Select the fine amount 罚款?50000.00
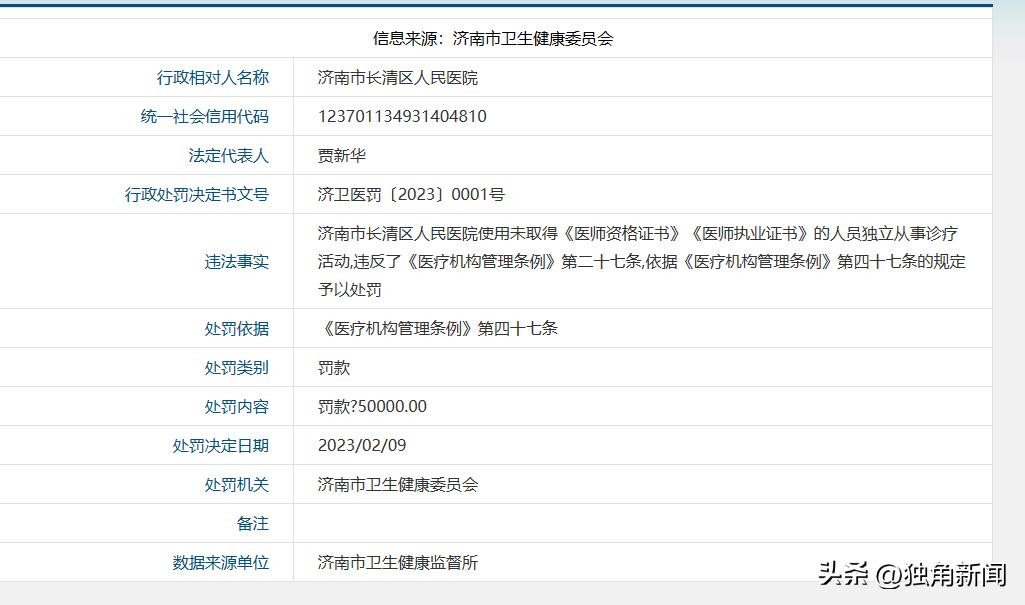Screen dimensions: 1025x605 point(372,406)
